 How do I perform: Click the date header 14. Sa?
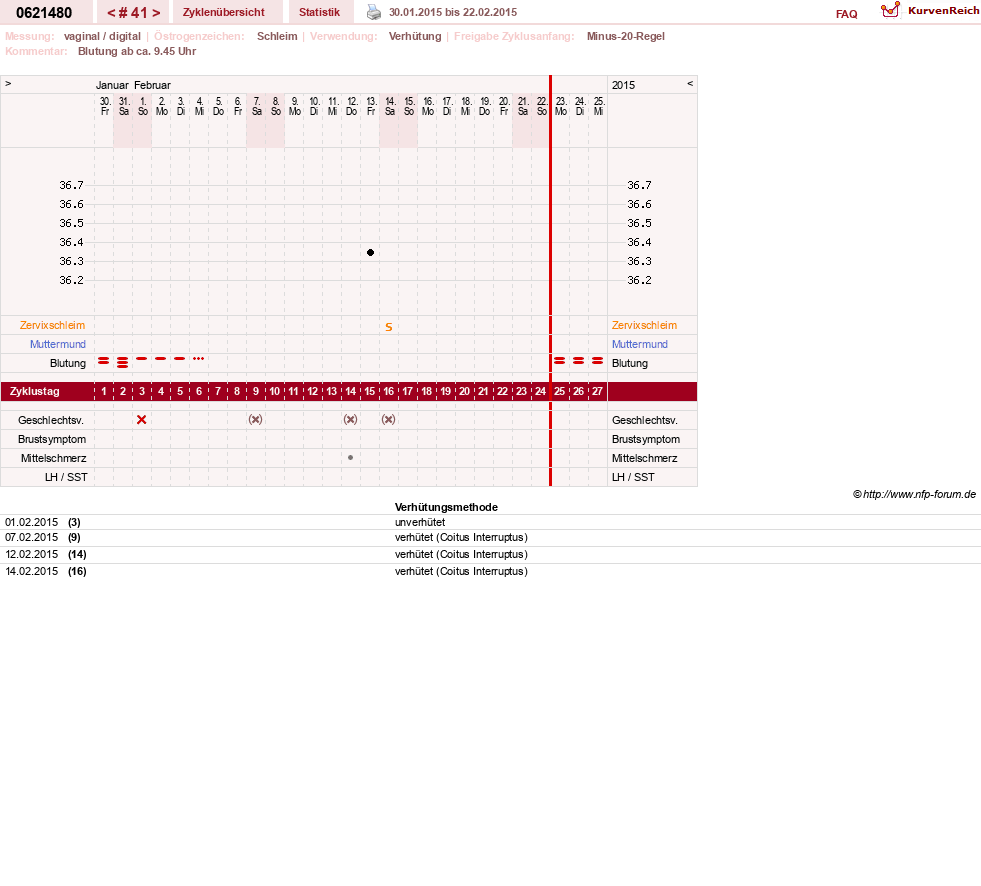(x=390, y=106)
